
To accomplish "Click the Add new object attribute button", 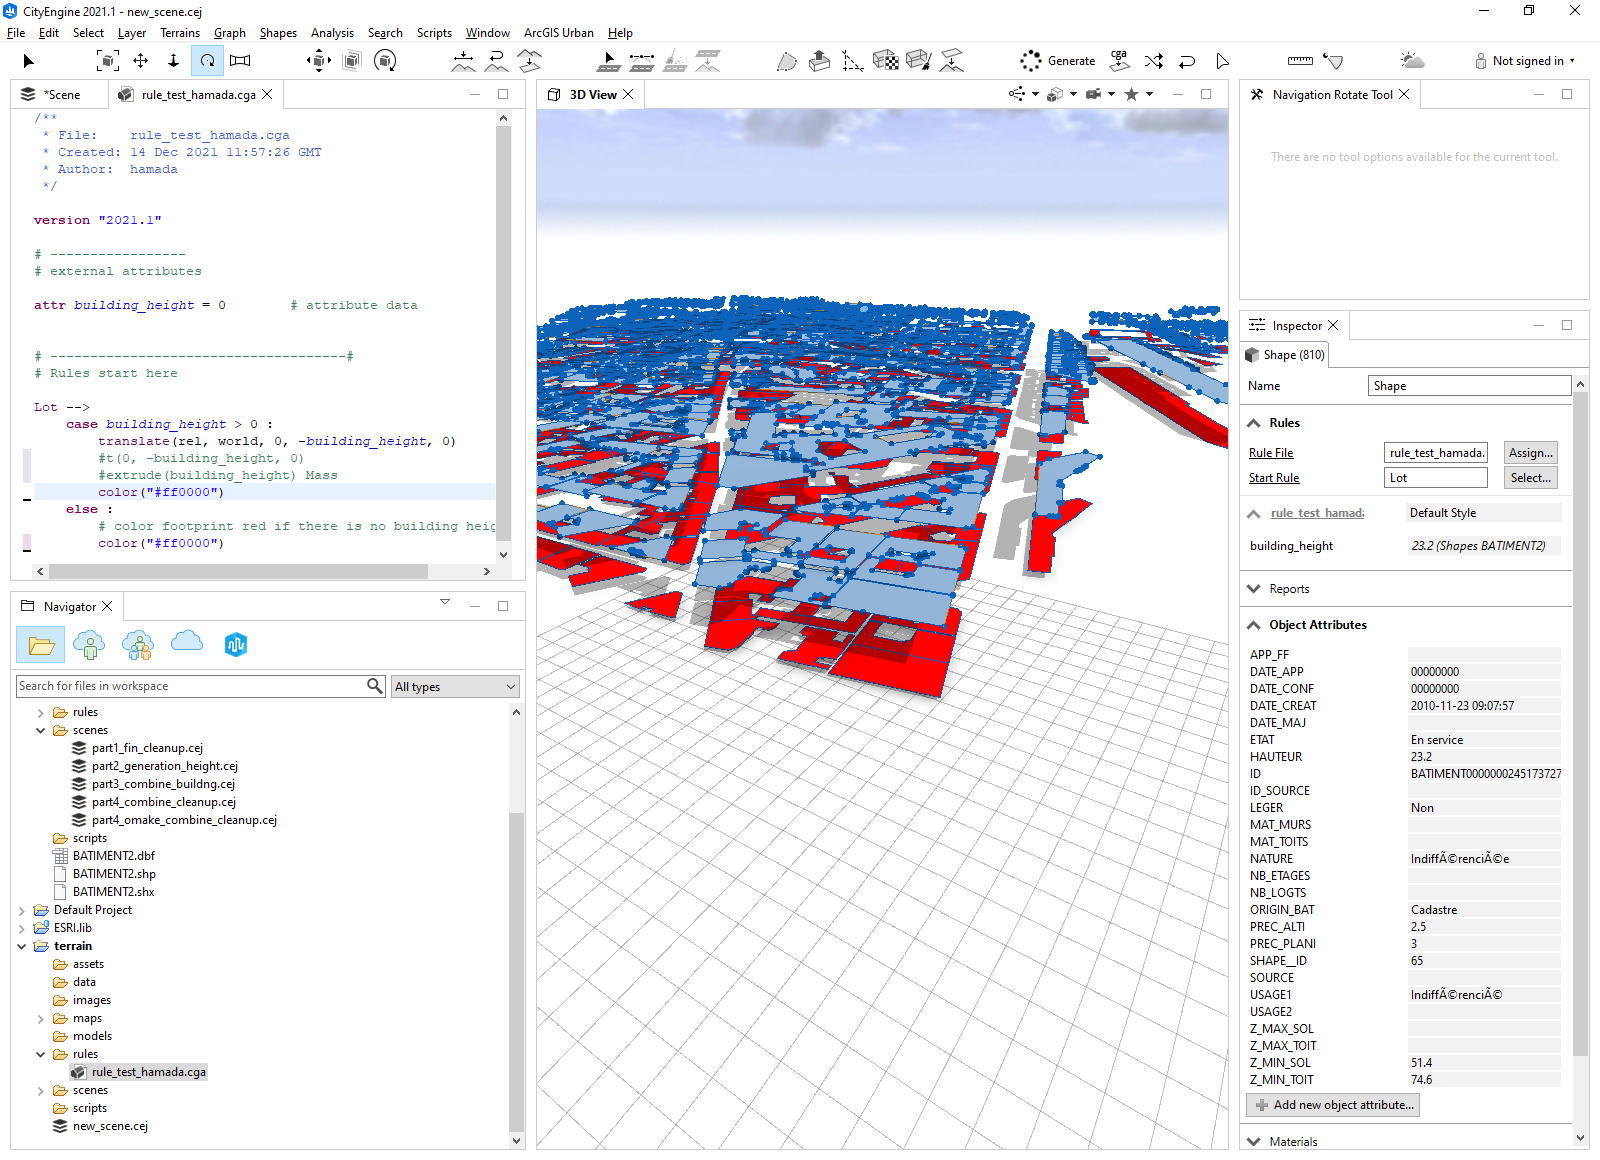I will point(1333,1105).
